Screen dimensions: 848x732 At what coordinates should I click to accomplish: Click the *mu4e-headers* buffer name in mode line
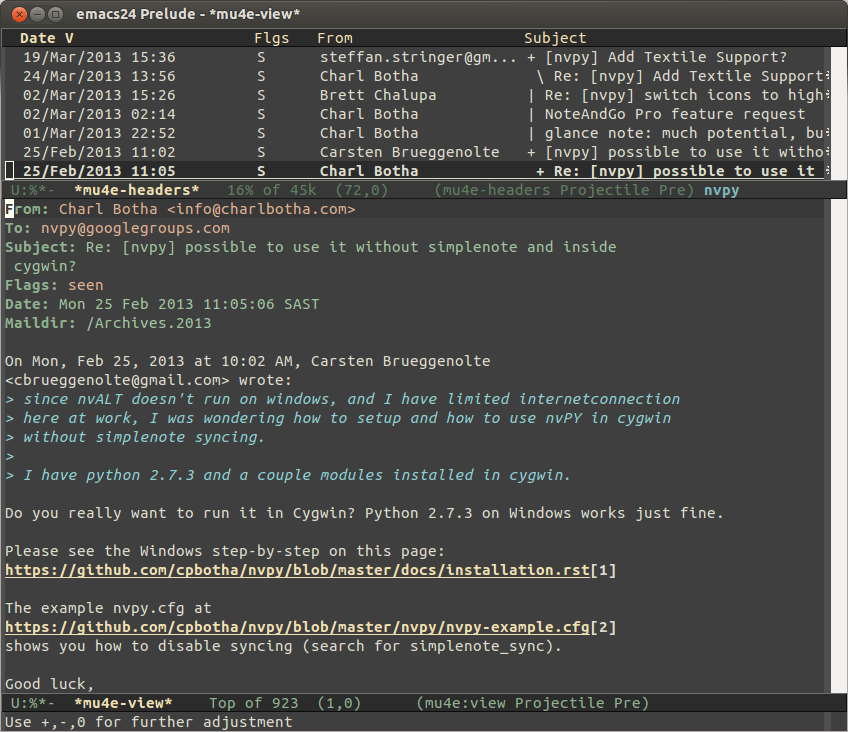click(137, 190)
